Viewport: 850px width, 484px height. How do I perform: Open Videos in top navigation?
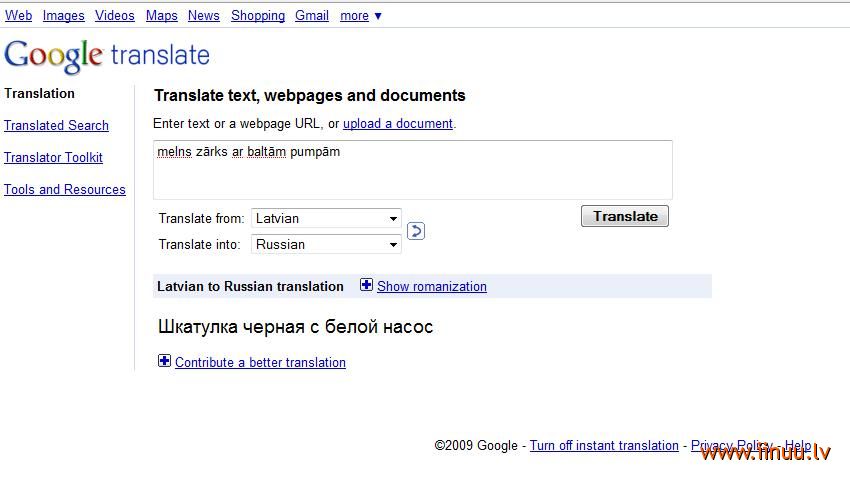[x=114, y=16]
